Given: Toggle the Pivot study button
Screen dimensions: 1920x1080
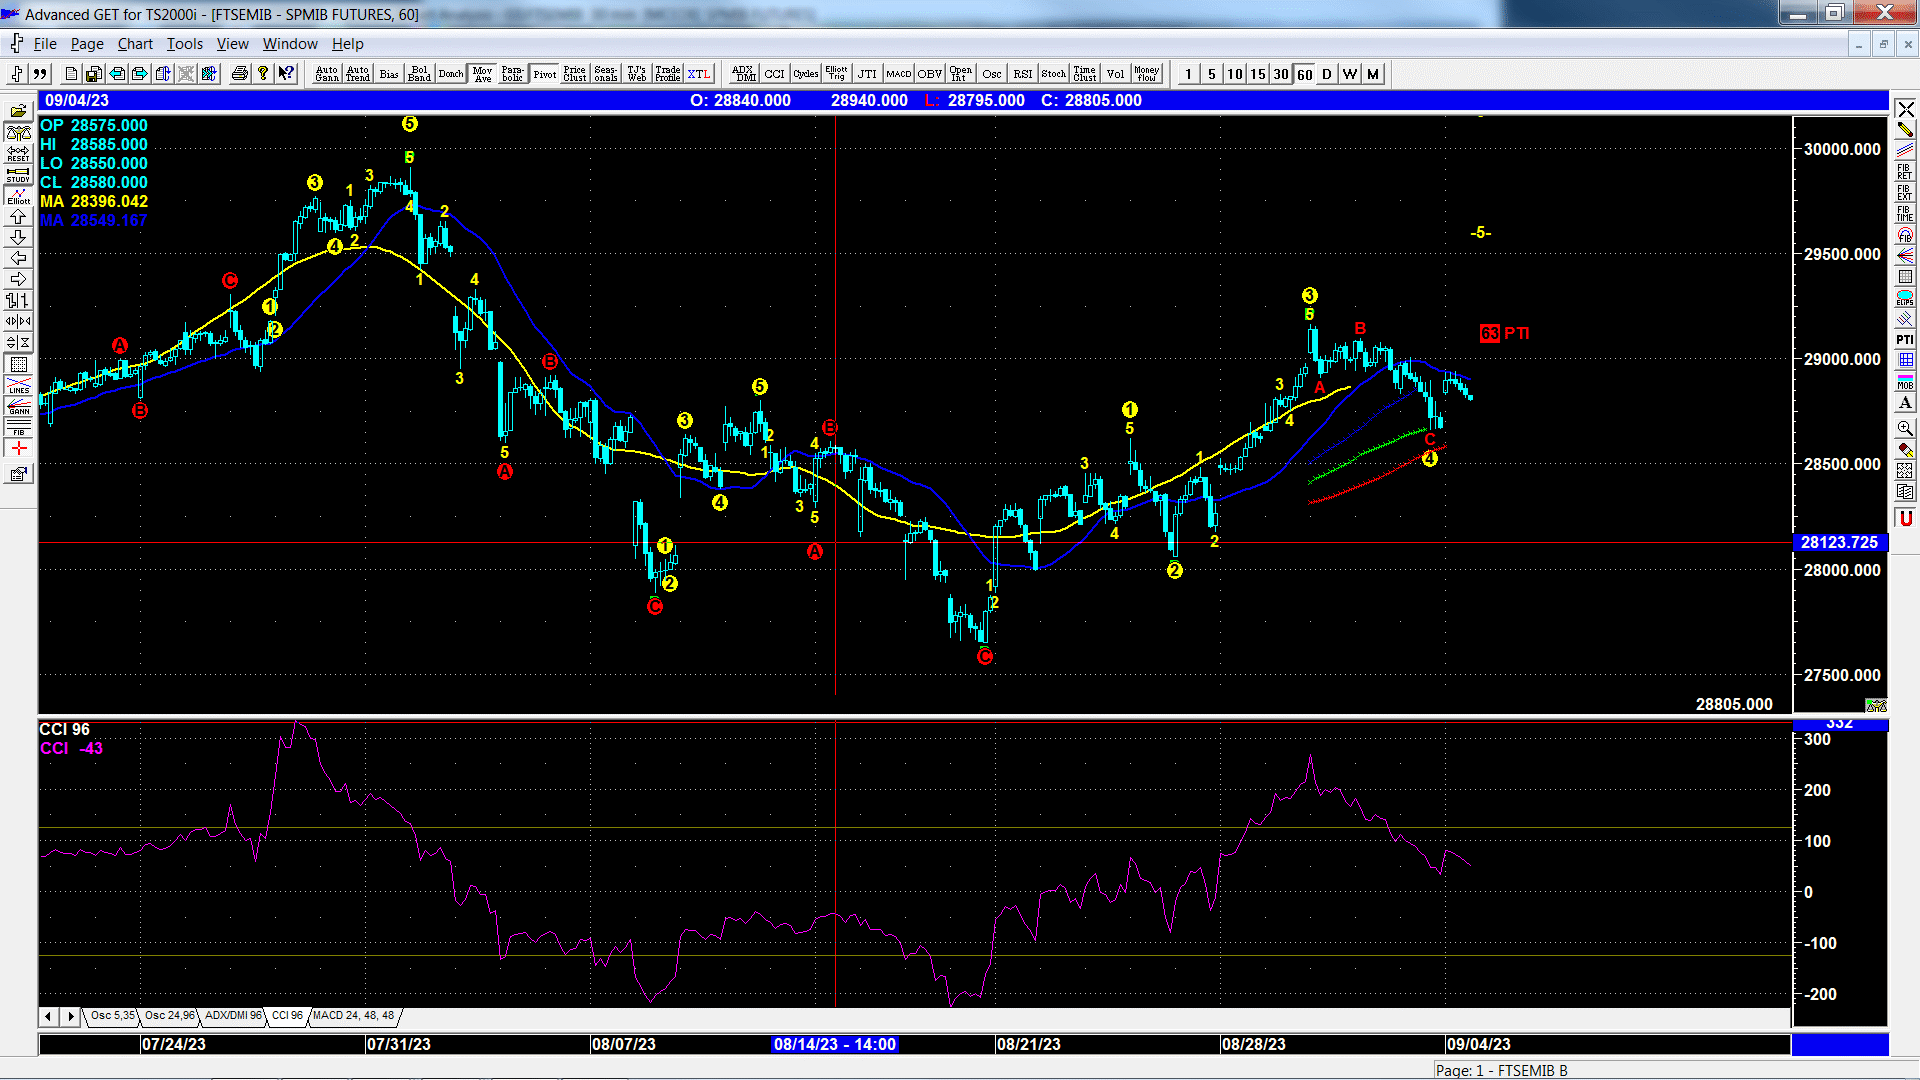Looking at the screenshot, I should click(544, 74).
